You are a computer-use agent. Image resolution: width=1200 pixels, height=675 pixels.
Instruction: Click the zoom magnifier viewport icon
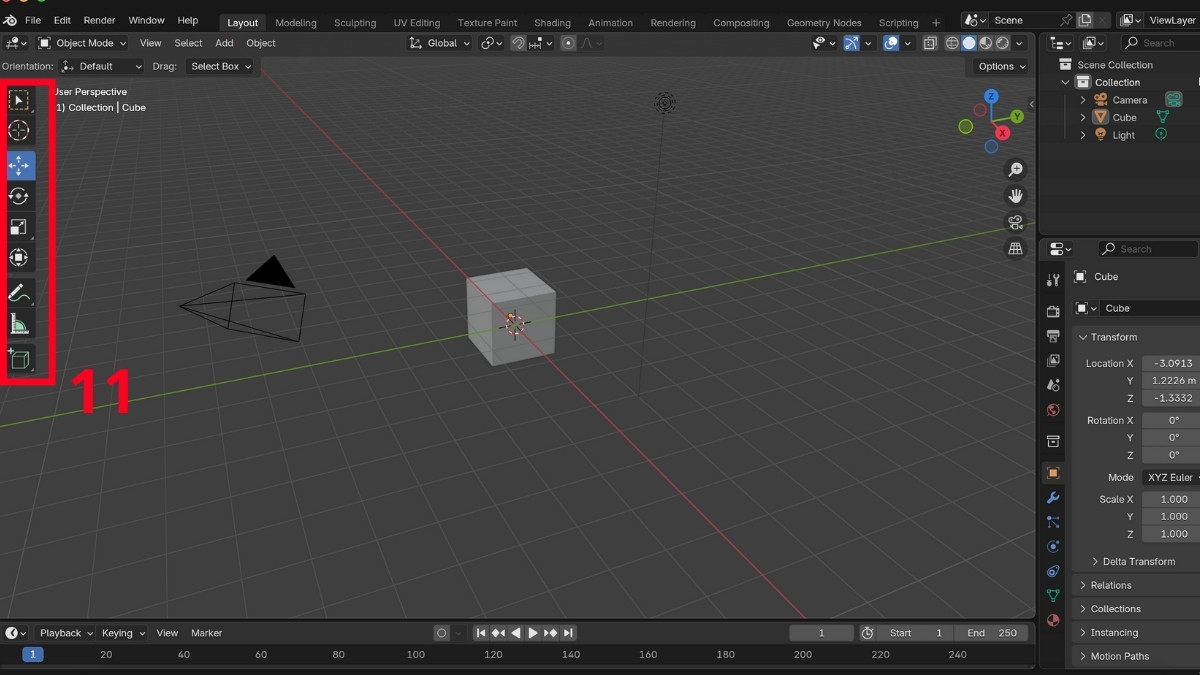point(1015,170)
